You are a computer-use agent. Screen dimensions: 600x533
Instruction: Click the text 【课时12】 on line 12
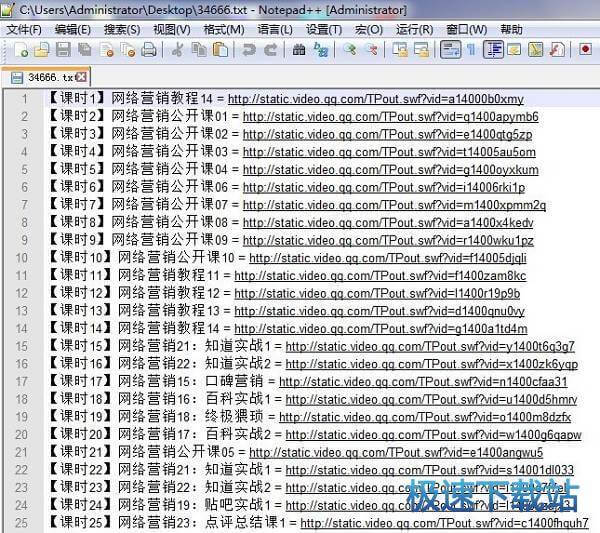coord(81,293)
